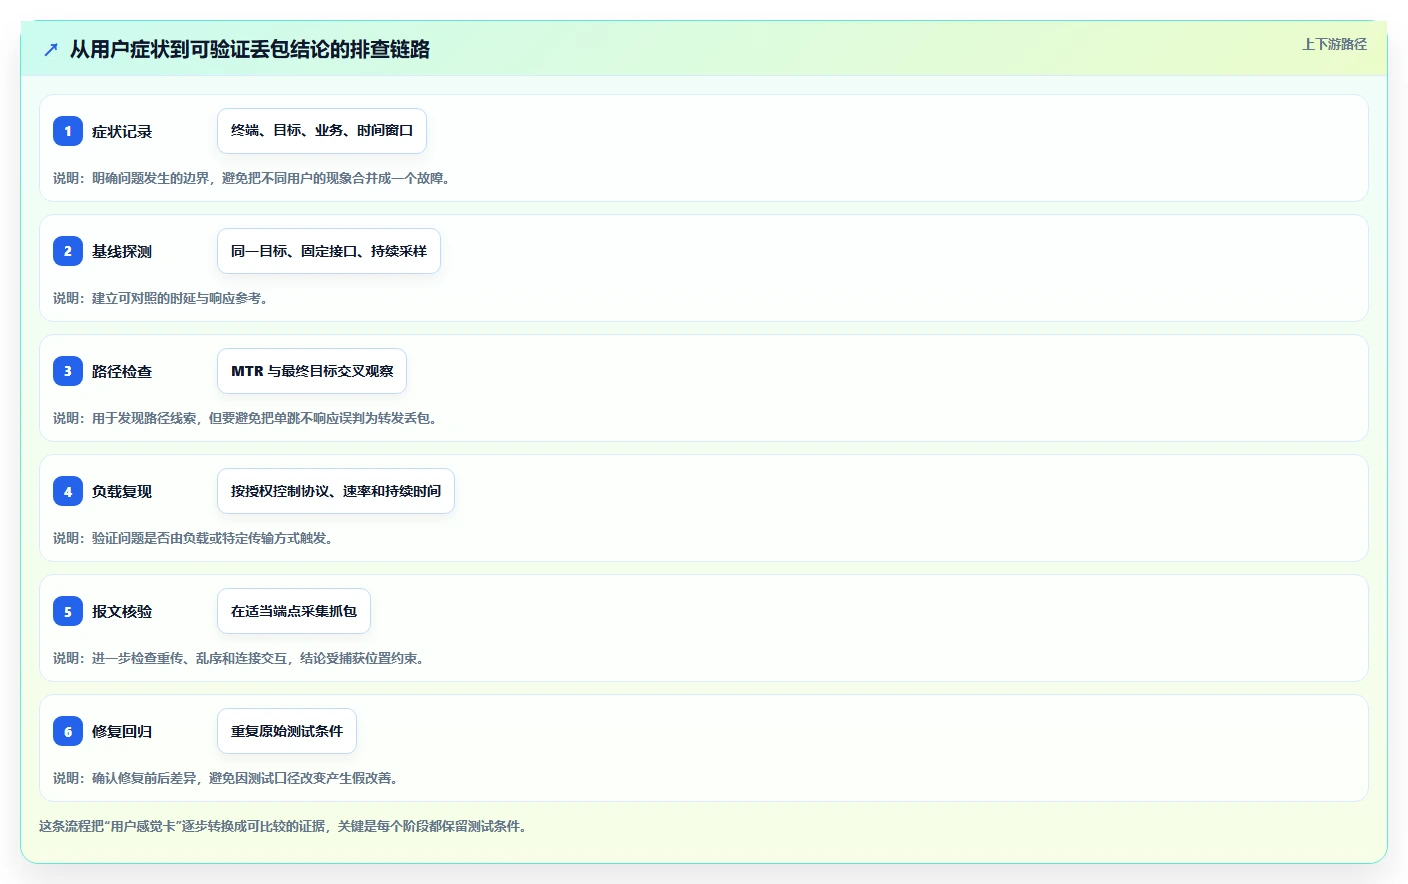Click the note 进一步检查重传、乱序和连接交互
The image size is (1408, 884).
(190, 658)
